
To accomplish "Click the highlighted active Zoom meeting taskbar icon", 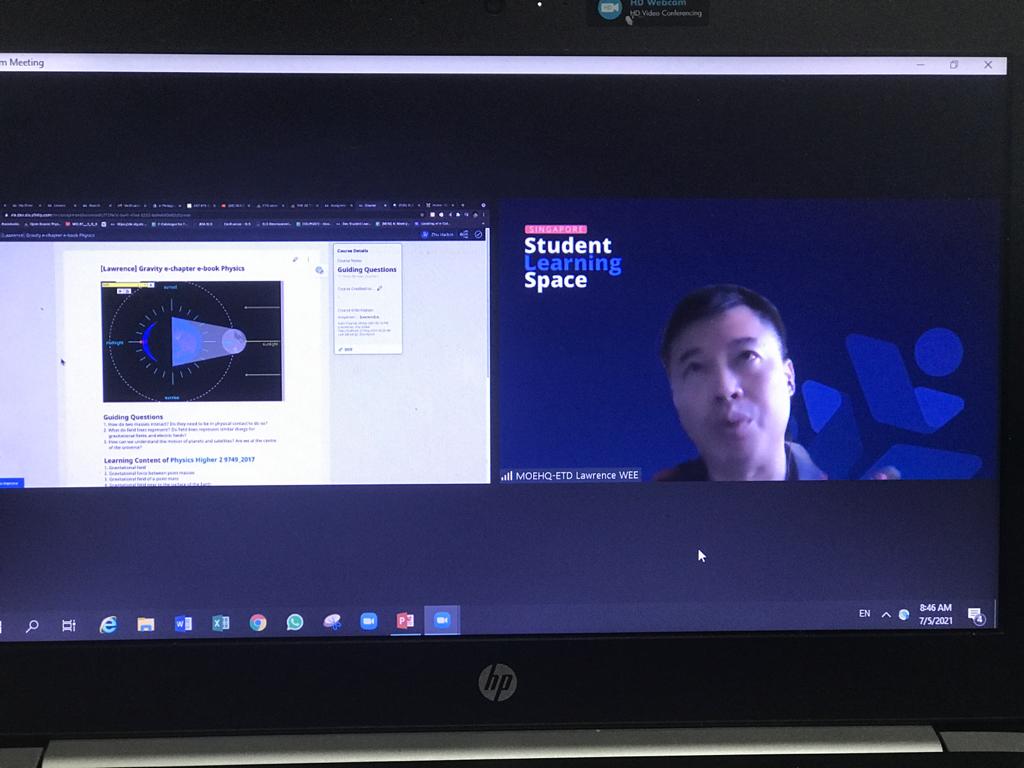I will click(442, 620).
